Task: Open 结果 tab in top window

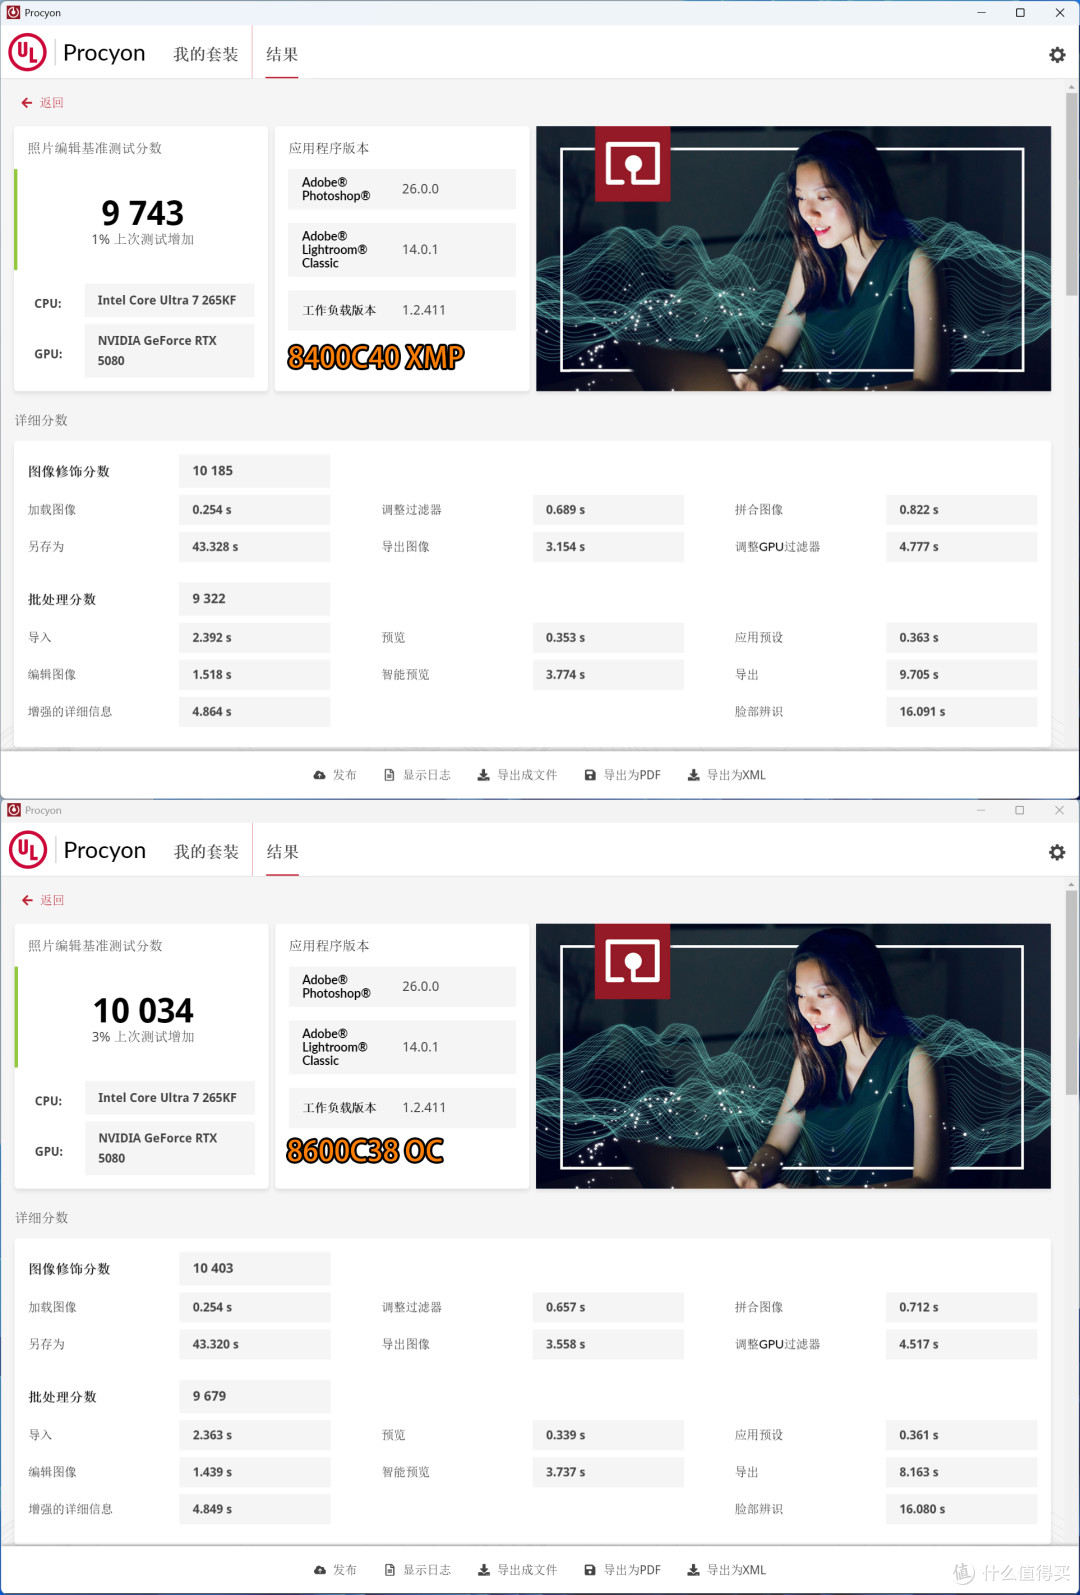Action: tap(282, 54)
